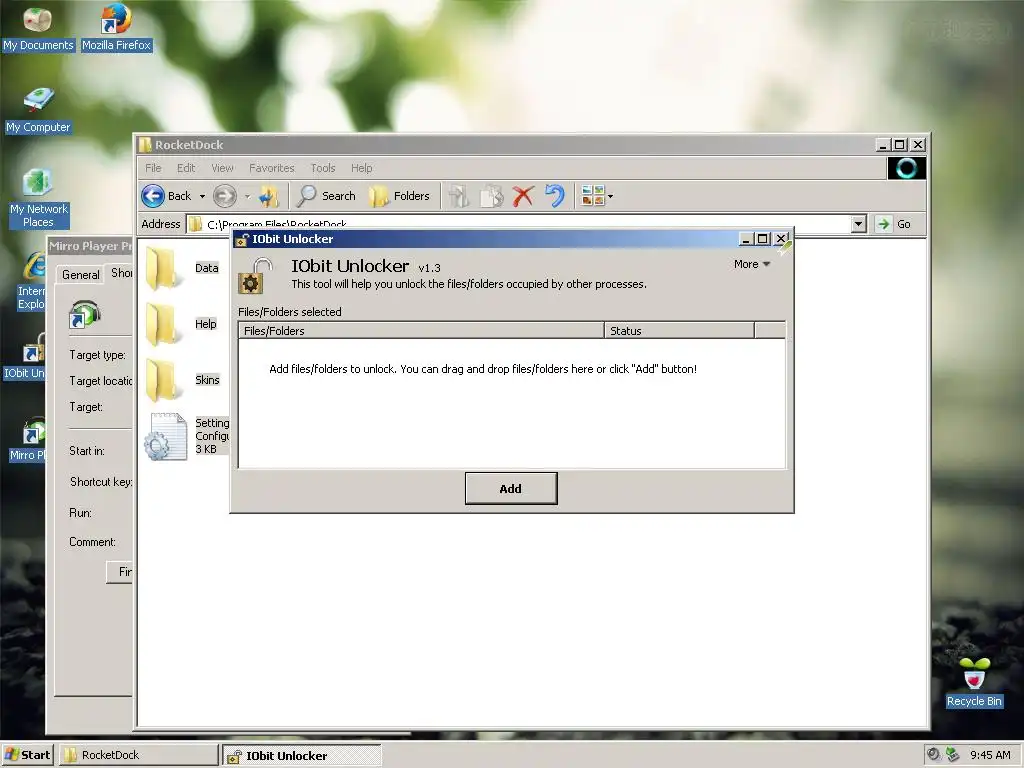Viewport: 1024px width, 768px height.
Task: Click the Back arrow in RocketDock window
Action: (x=153, y=196)
